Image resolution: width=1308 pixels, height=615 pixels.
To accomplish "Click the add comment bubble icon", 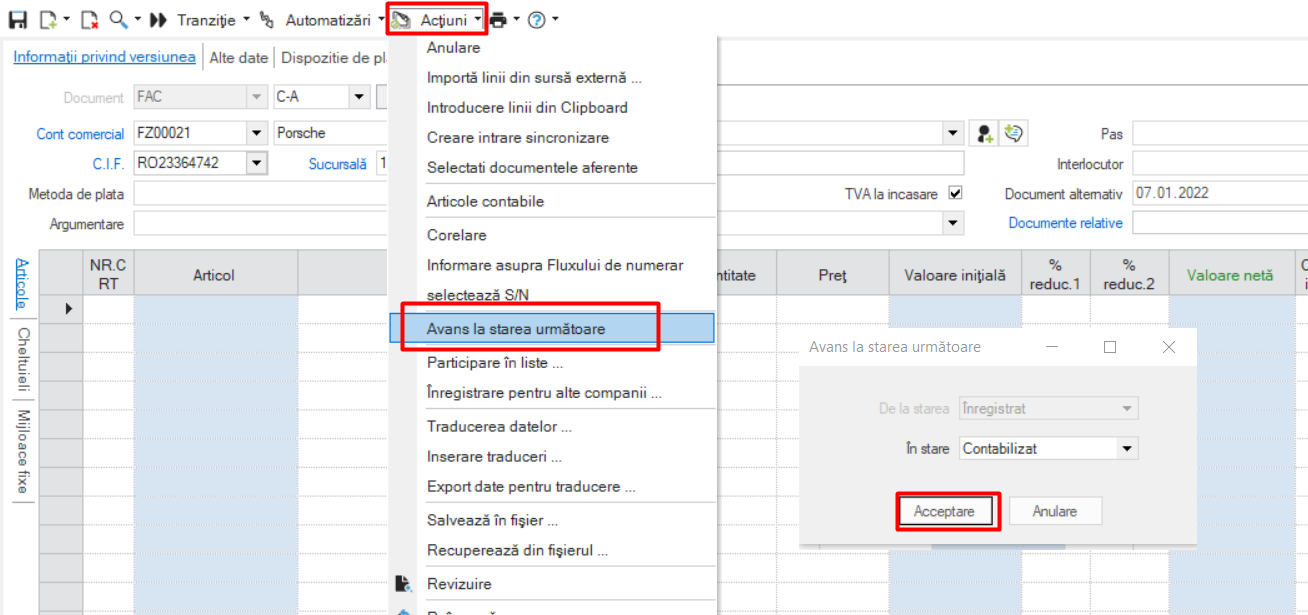I will (1015, 133).
